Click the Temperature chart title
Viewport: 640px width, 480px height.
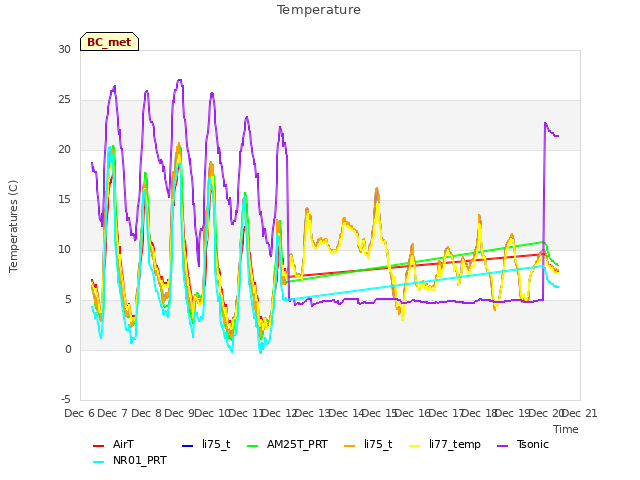pyautogui.click(x=319, y=10)
